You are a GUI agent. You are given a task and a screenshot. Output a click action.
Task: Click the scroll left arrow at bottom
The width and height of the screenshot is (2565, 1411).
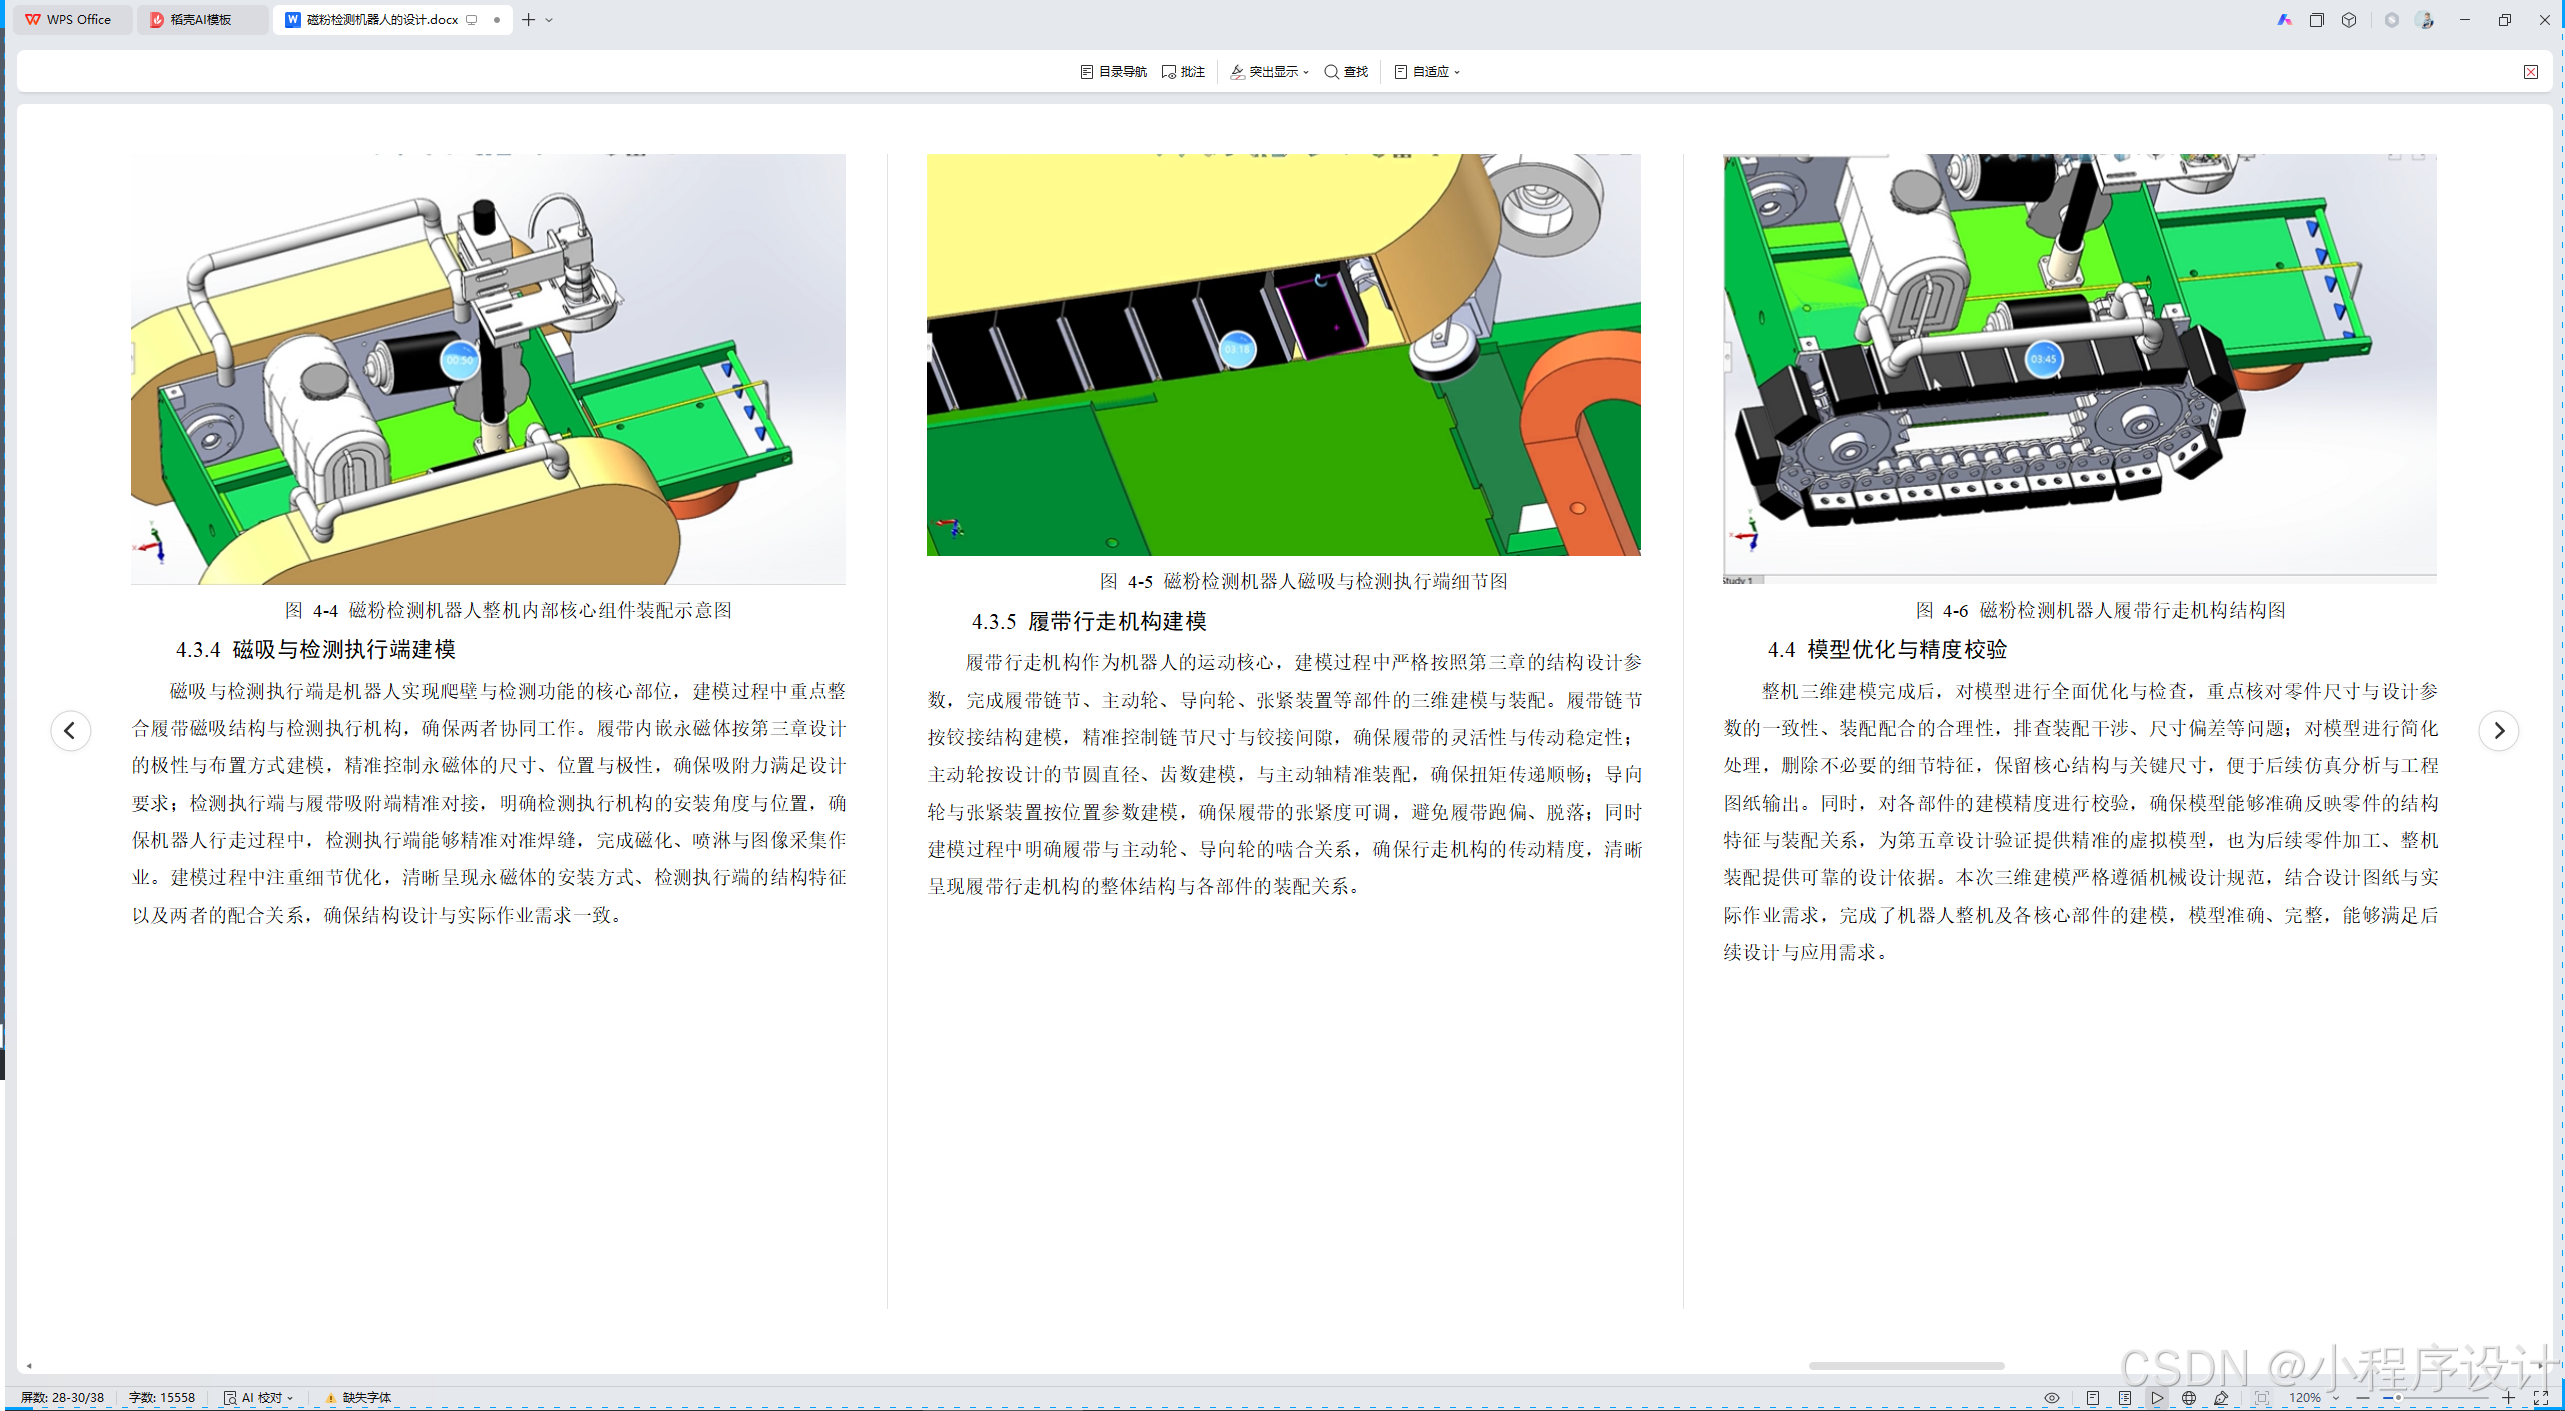coord(29,1365)
